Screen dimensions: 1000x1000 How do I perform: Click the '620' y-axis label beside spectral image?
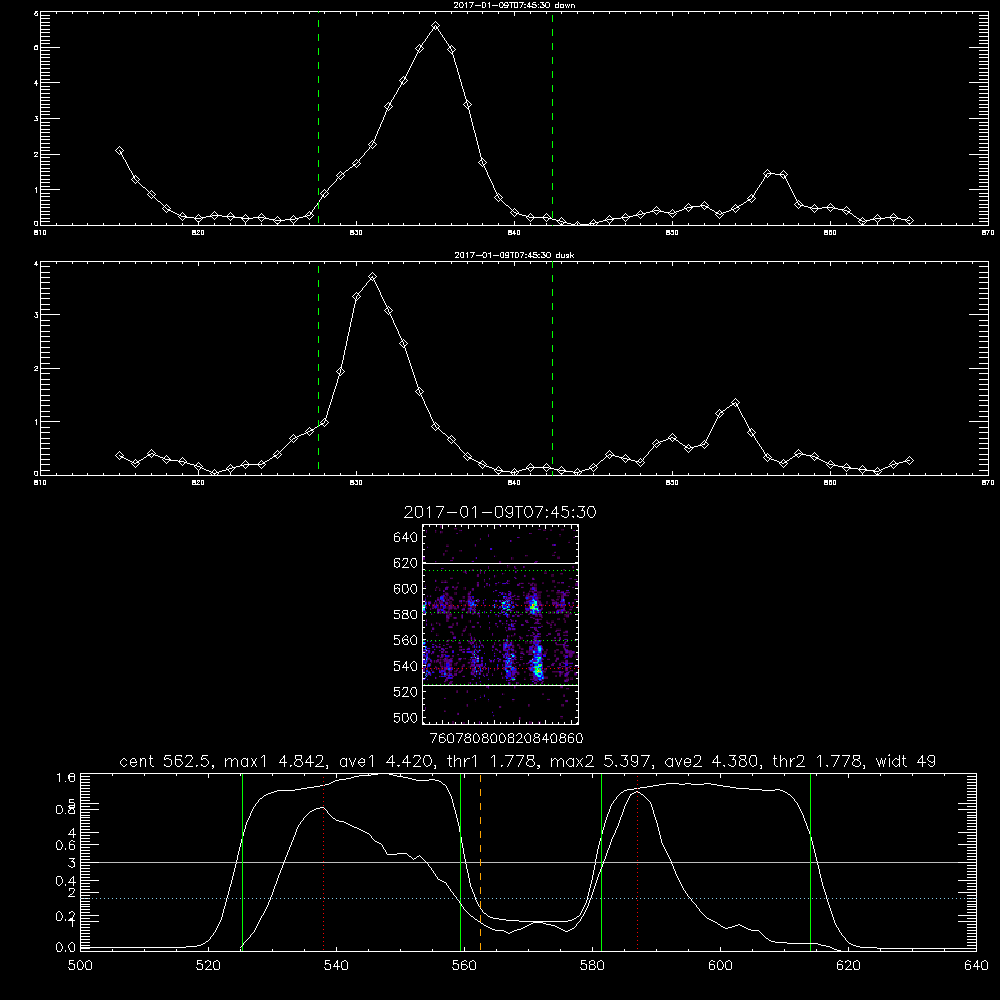[405, 563]
